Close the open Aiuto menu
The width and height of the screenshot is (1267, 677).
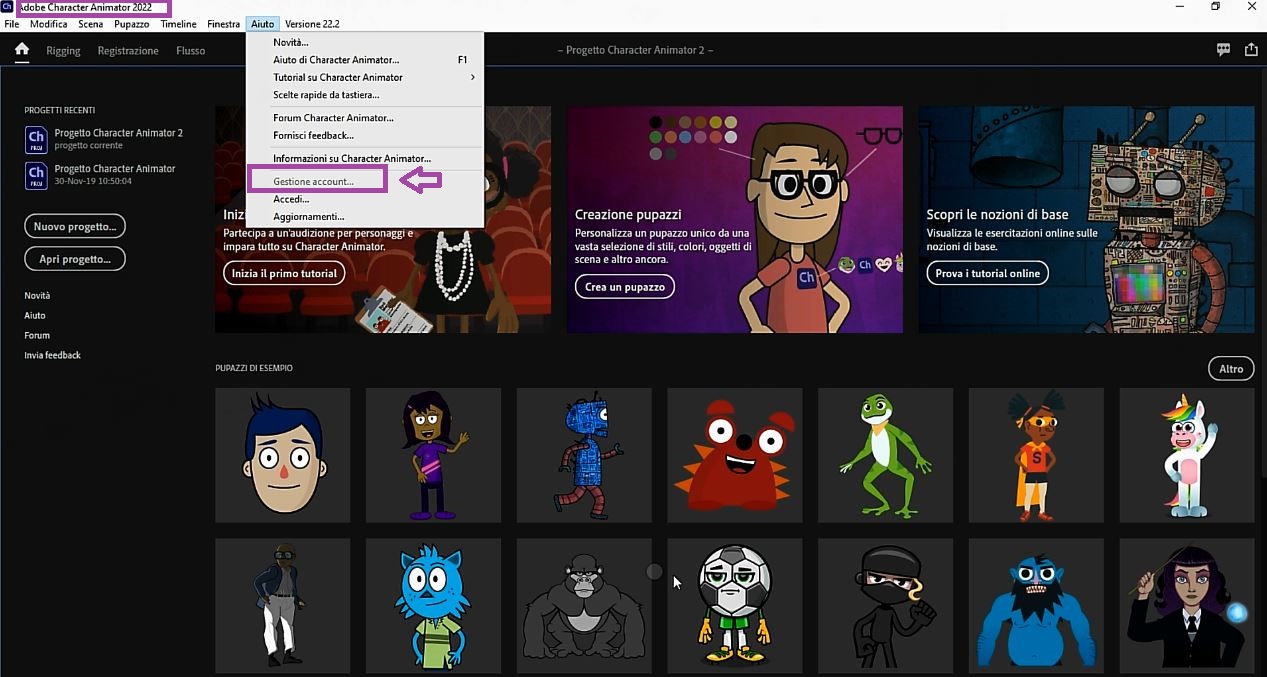[262, 24]
